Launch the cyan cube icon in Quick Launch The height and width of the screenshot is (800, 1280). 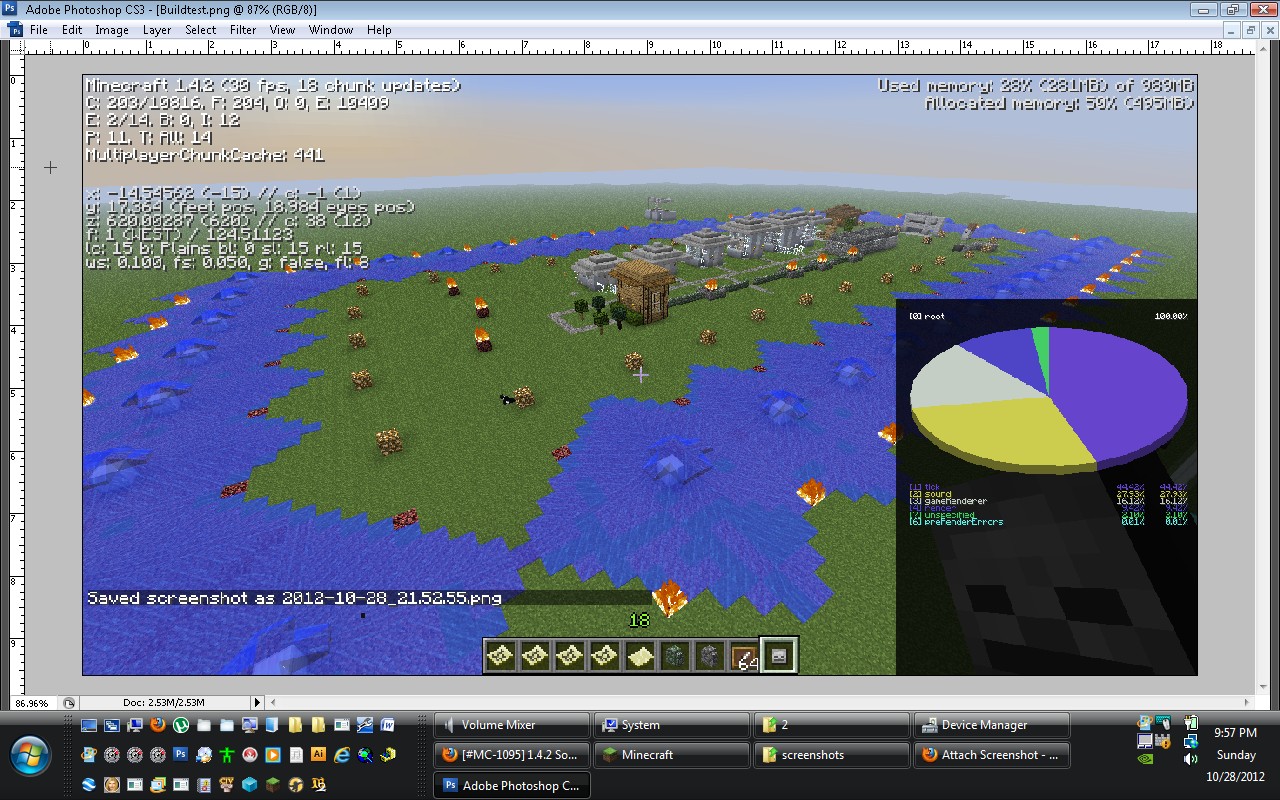pyautogui.click(x=249, y=785)
